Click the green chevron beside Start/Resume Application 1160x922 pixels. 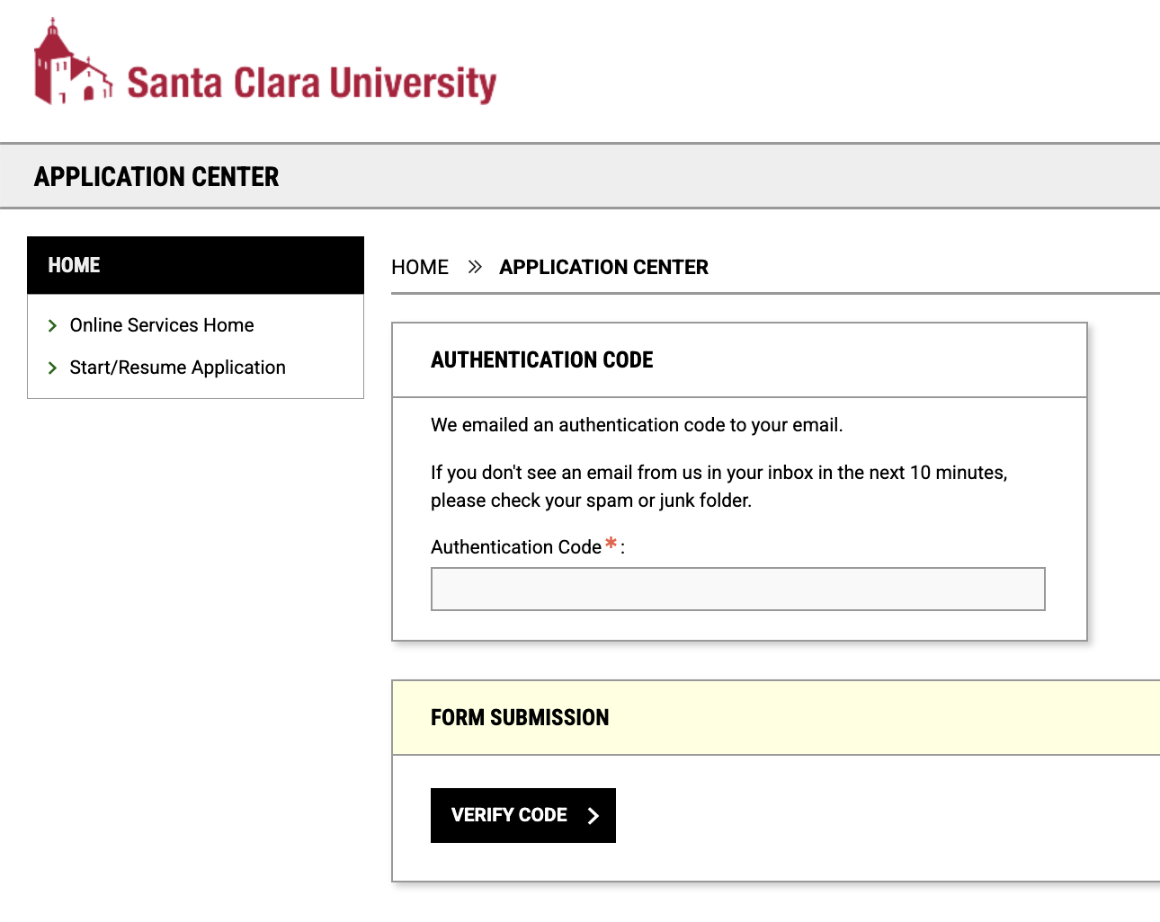click(x=51, y=367)
